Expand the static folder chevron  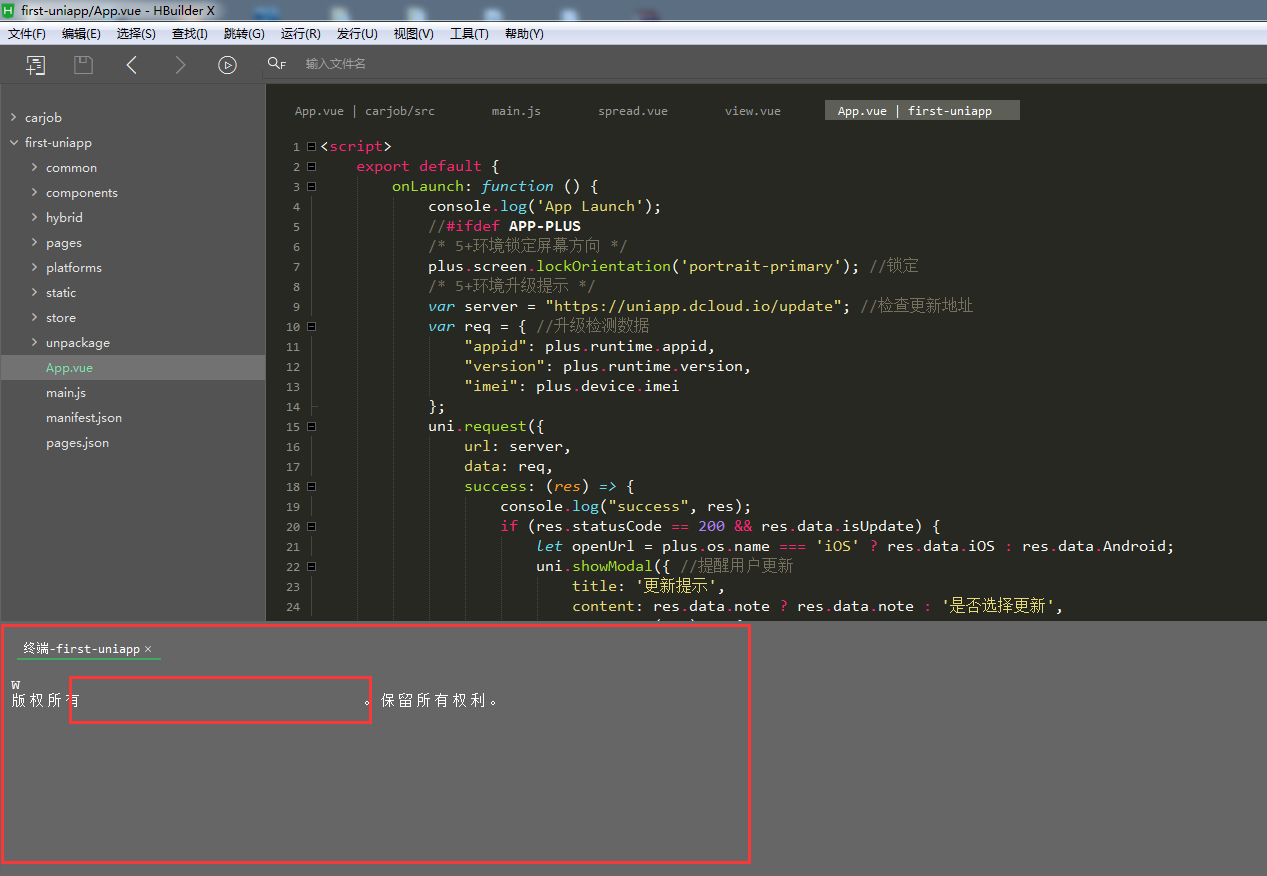pyautogui.click(x=34, y=293)
